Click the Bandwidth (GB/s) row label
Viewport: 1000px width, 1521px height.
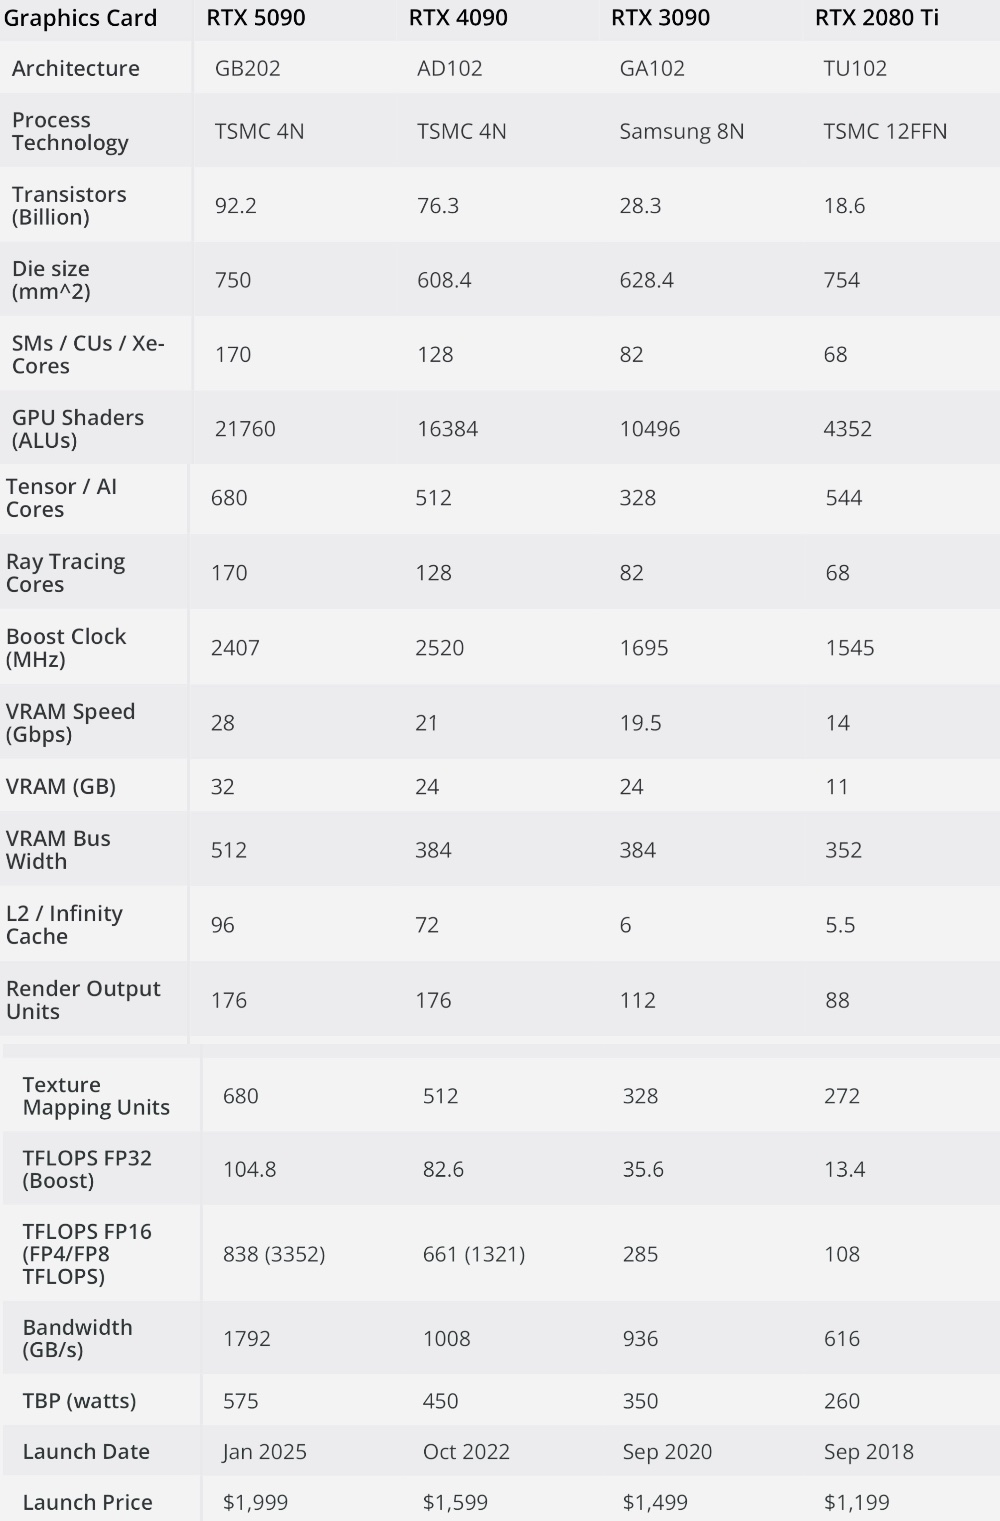[x=77, y=1338]
